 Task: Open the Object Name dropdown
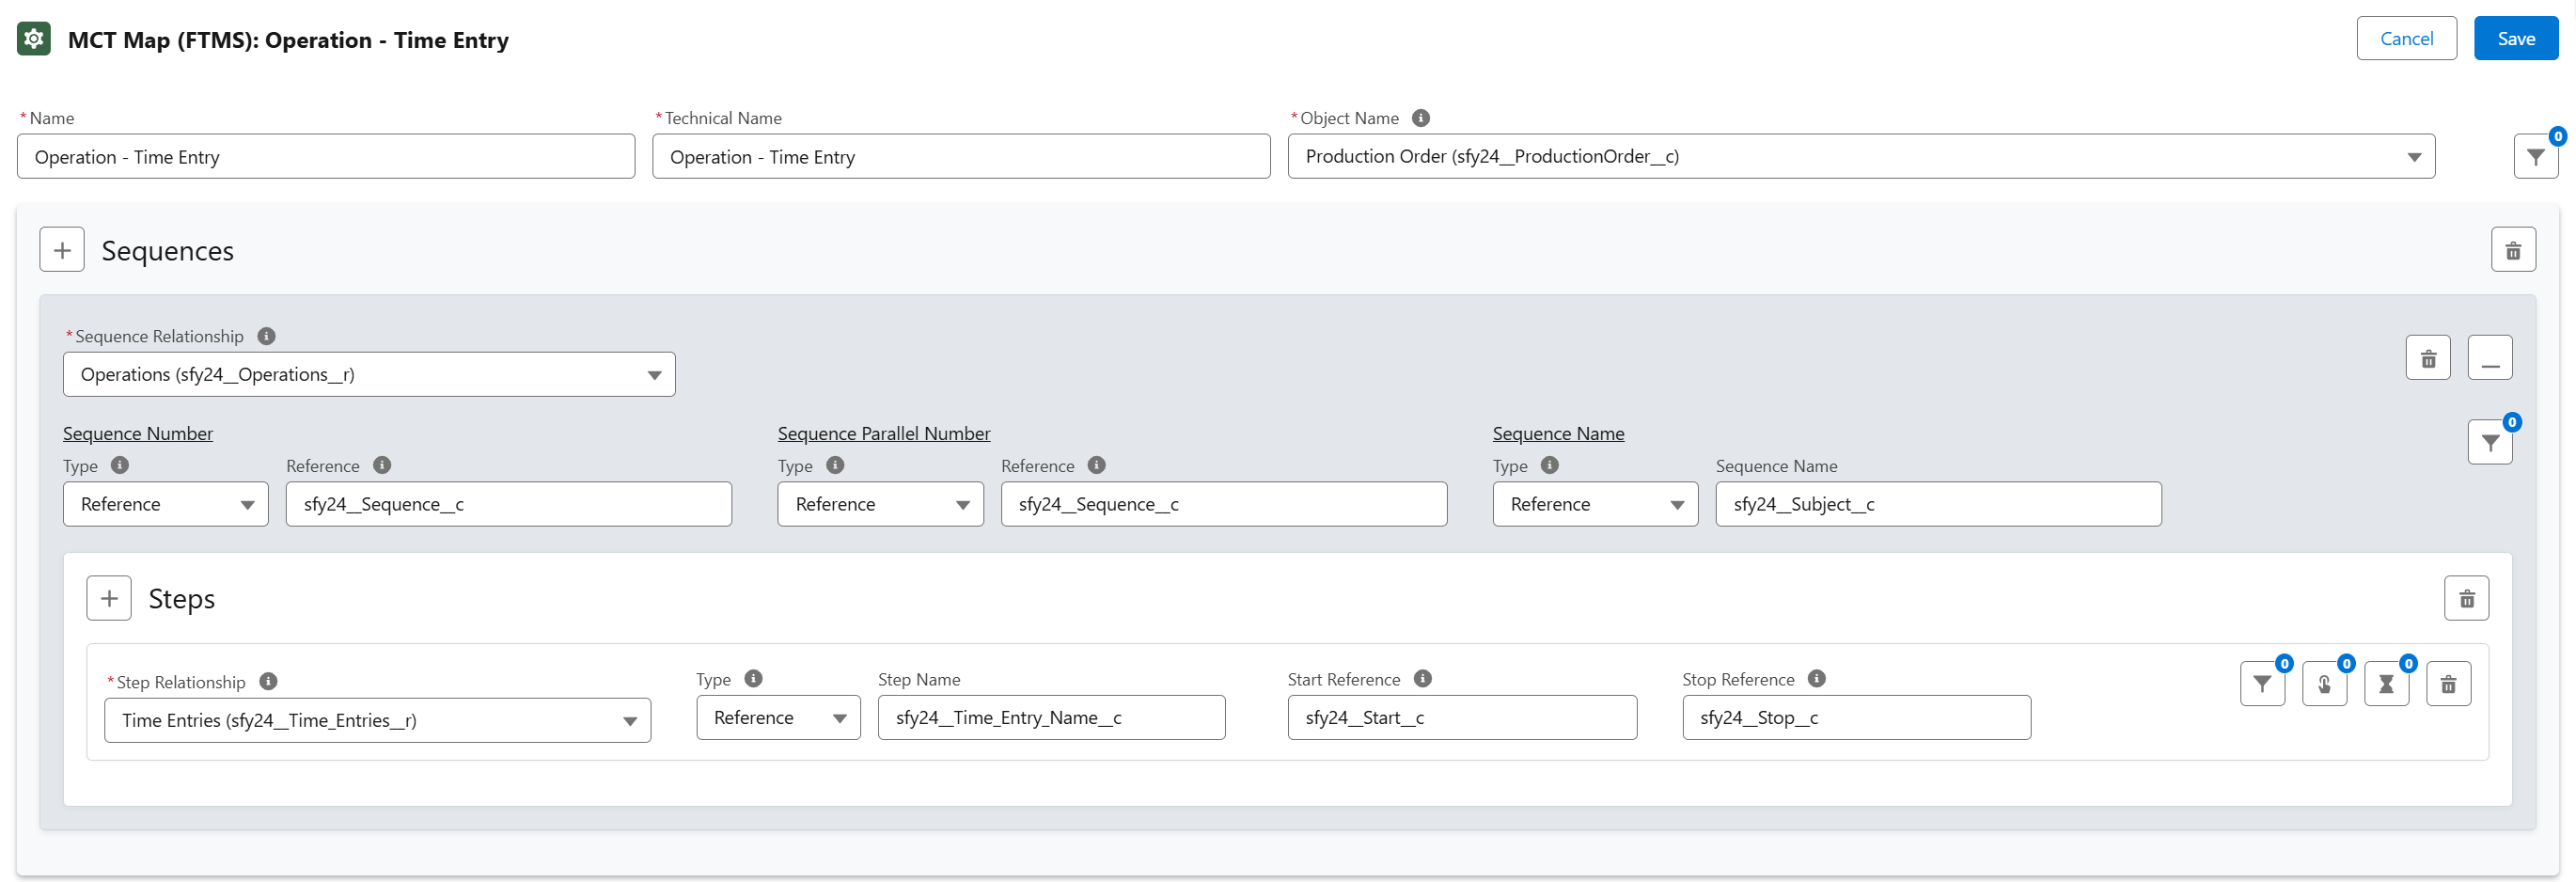tap(1860, 157)
